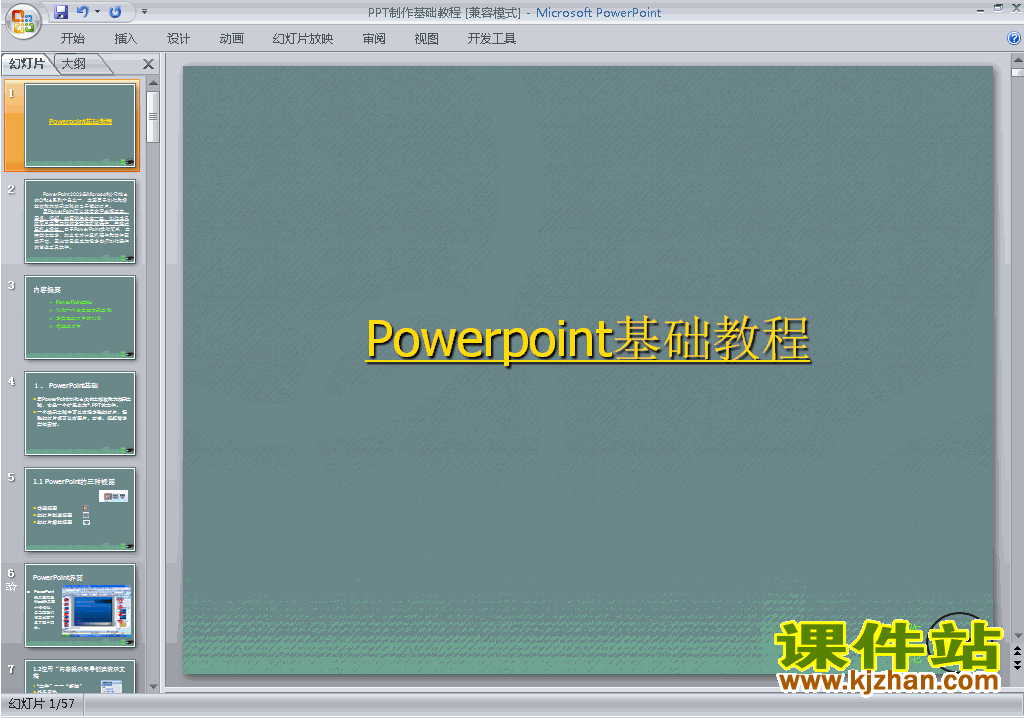
Task: Click the slide editor scroll down arrow
Action: click(1017, 635)
